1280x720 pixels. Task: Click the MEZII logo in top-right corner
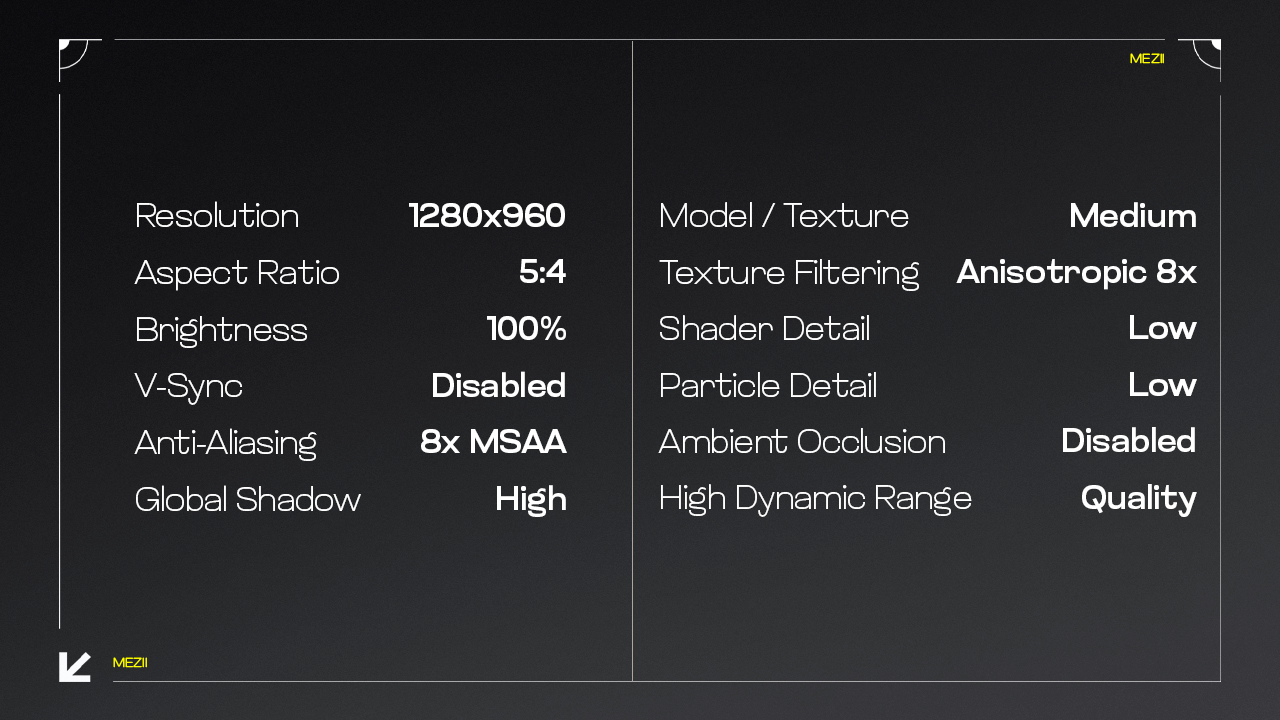(1146, 59)
